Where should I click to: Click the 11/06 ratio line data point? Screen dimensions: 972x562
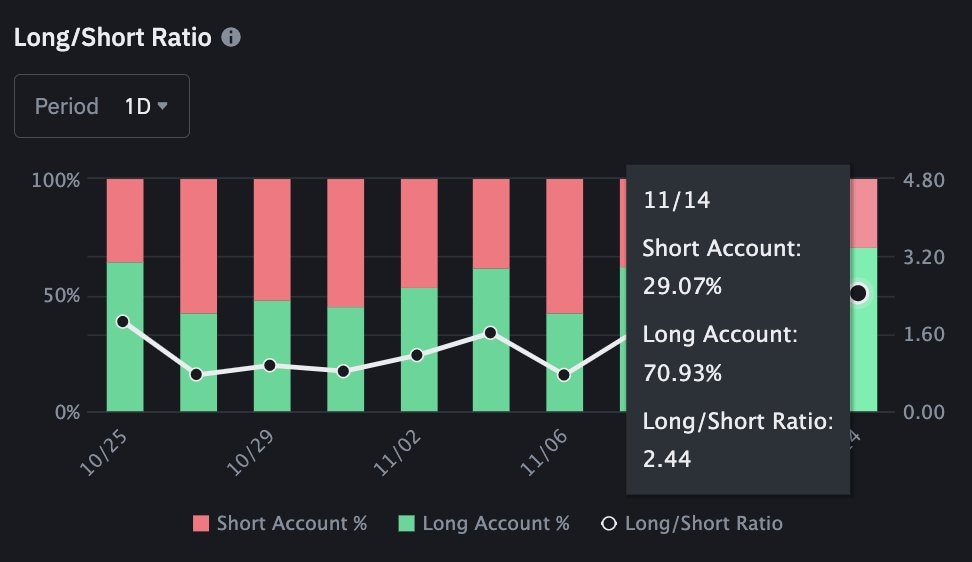(x=564, y=375)
